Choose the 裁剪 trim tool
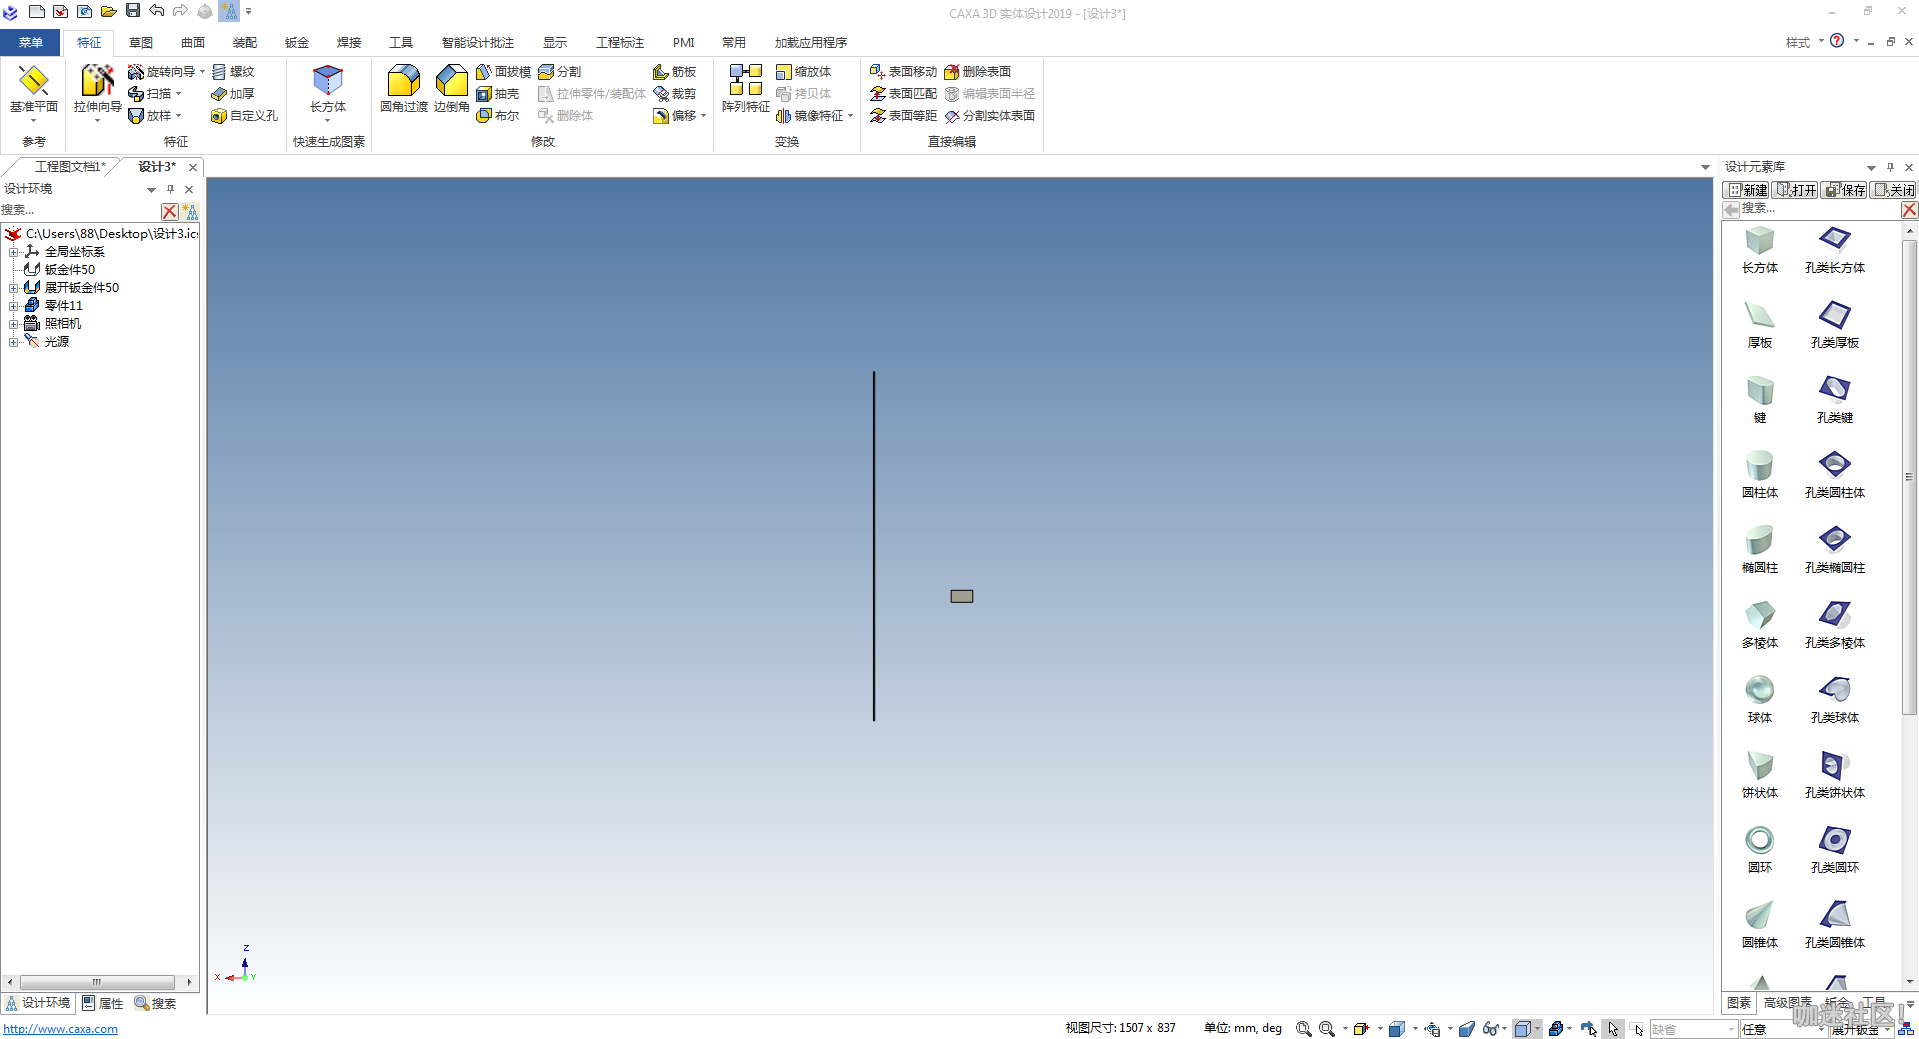This screenshot has height=1039, width=1919. 674,94
